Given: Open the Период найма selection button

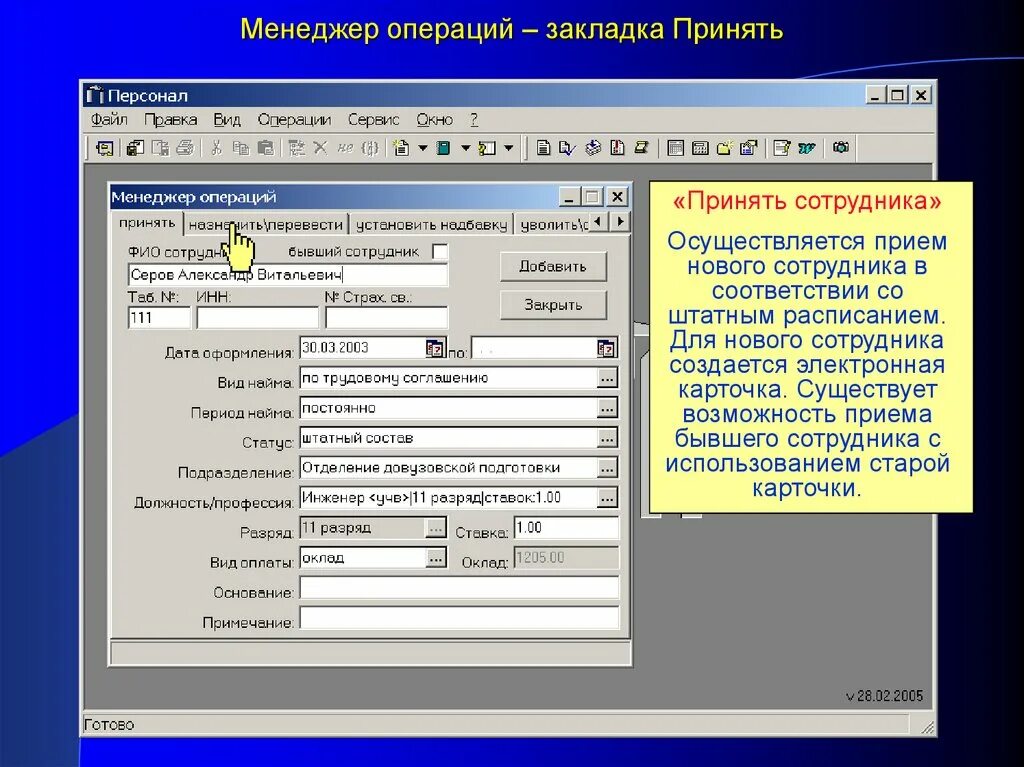Looking at the screenshot, I should click(x=607, y=408).
